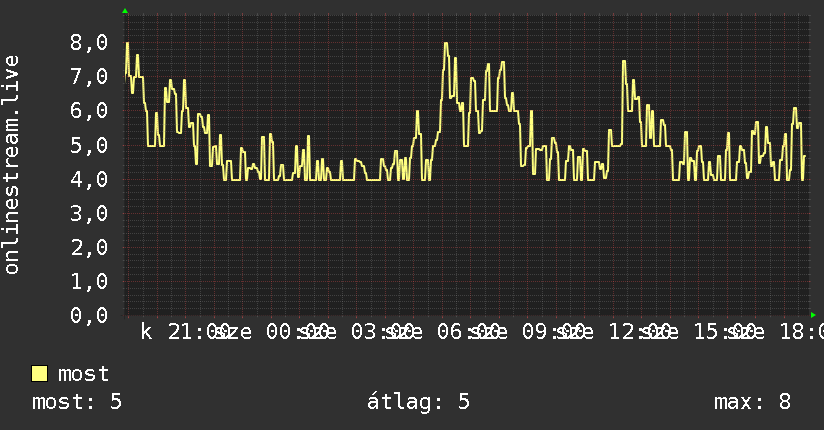The height and width of the screenshot is (430, 824).
Task: Click the 'k' day label on x-axis
Action: (x=147, y=332)
